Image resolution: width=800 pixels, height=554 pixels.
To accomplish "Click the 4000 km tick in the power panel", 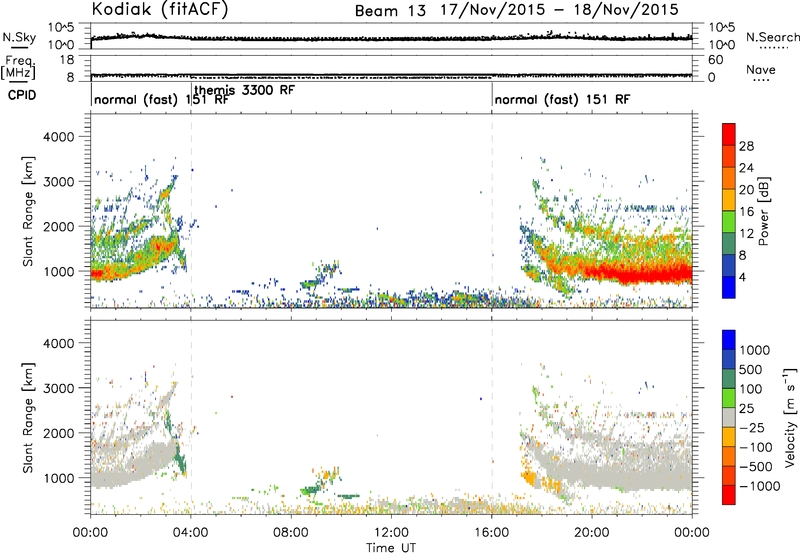I will pos(58,137).
